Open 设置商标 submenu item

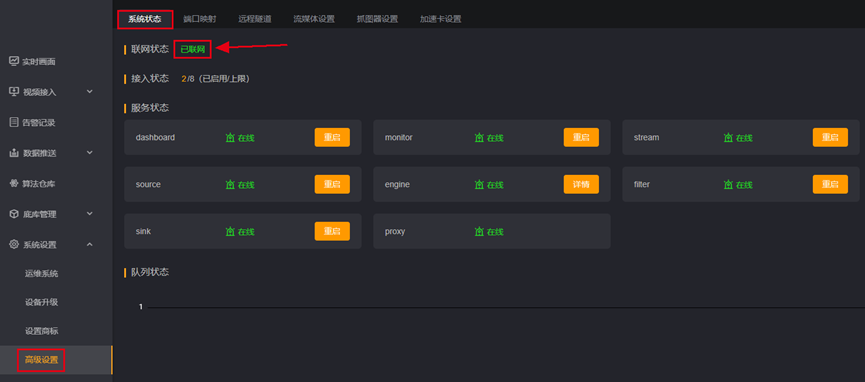click(41, 331)
